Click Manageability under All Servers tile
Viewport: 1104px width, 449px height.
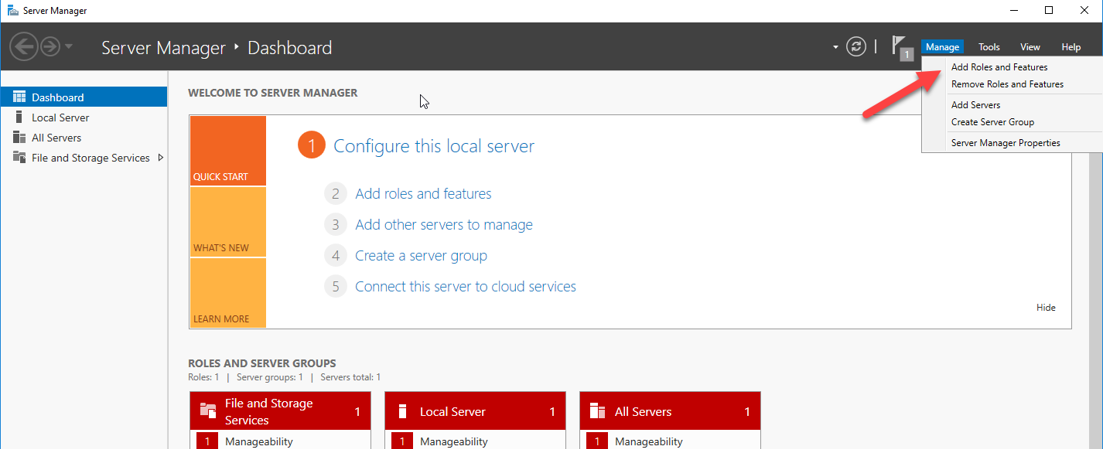648,442
